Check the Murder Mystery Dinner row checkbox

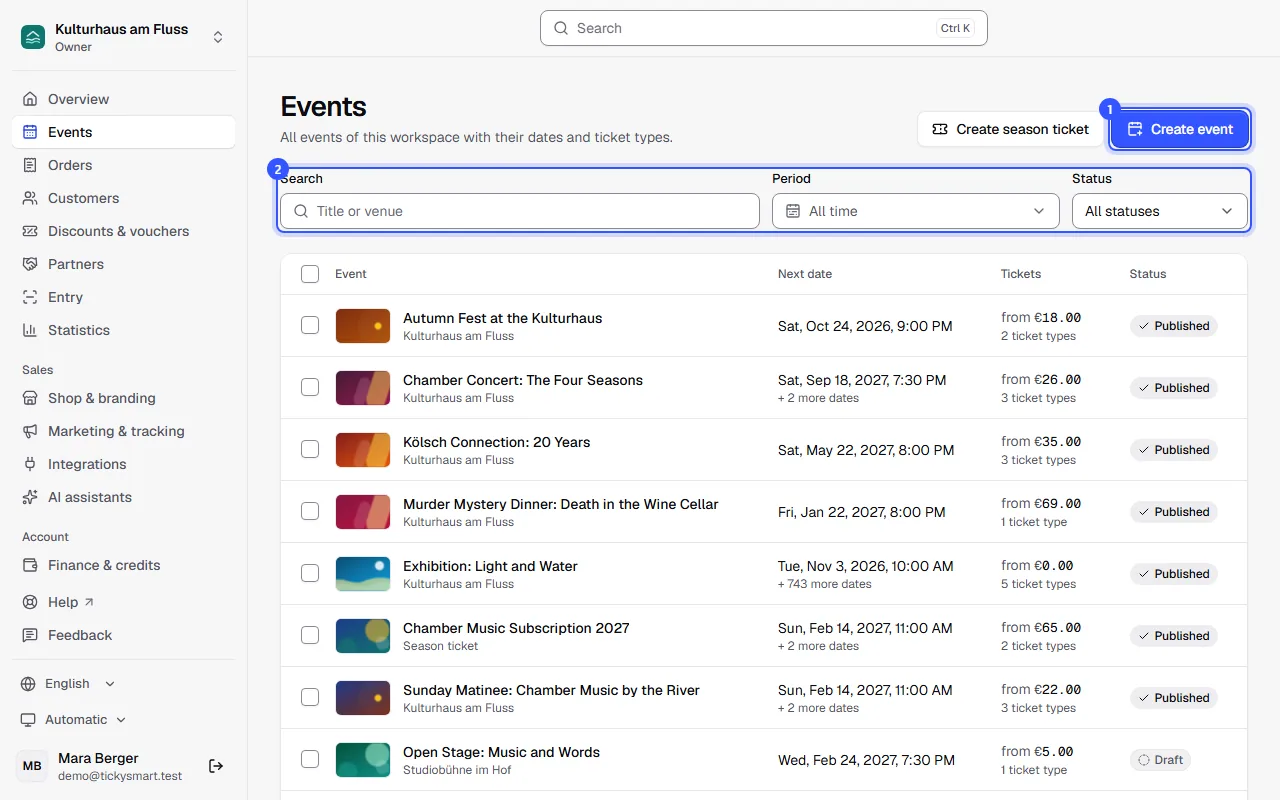coord(310,511)
